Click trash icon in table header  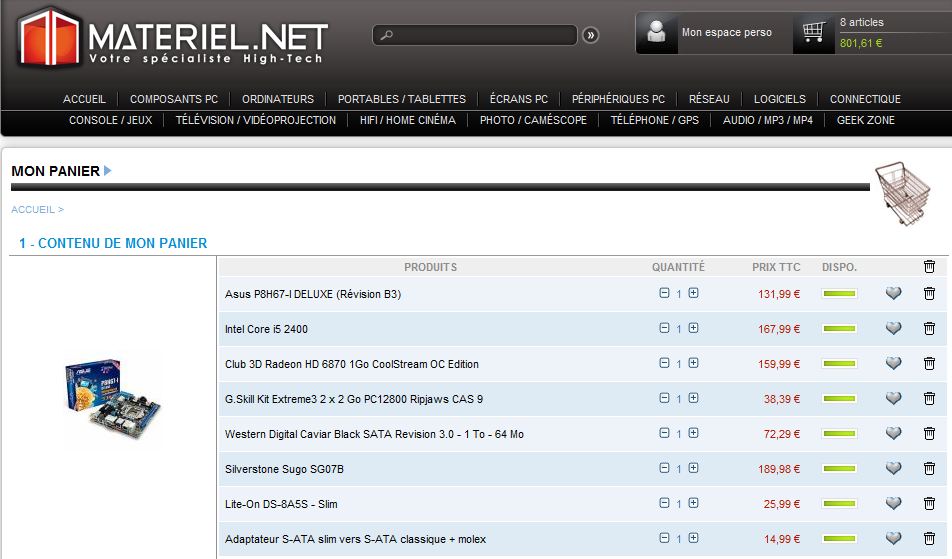(929, 267)
